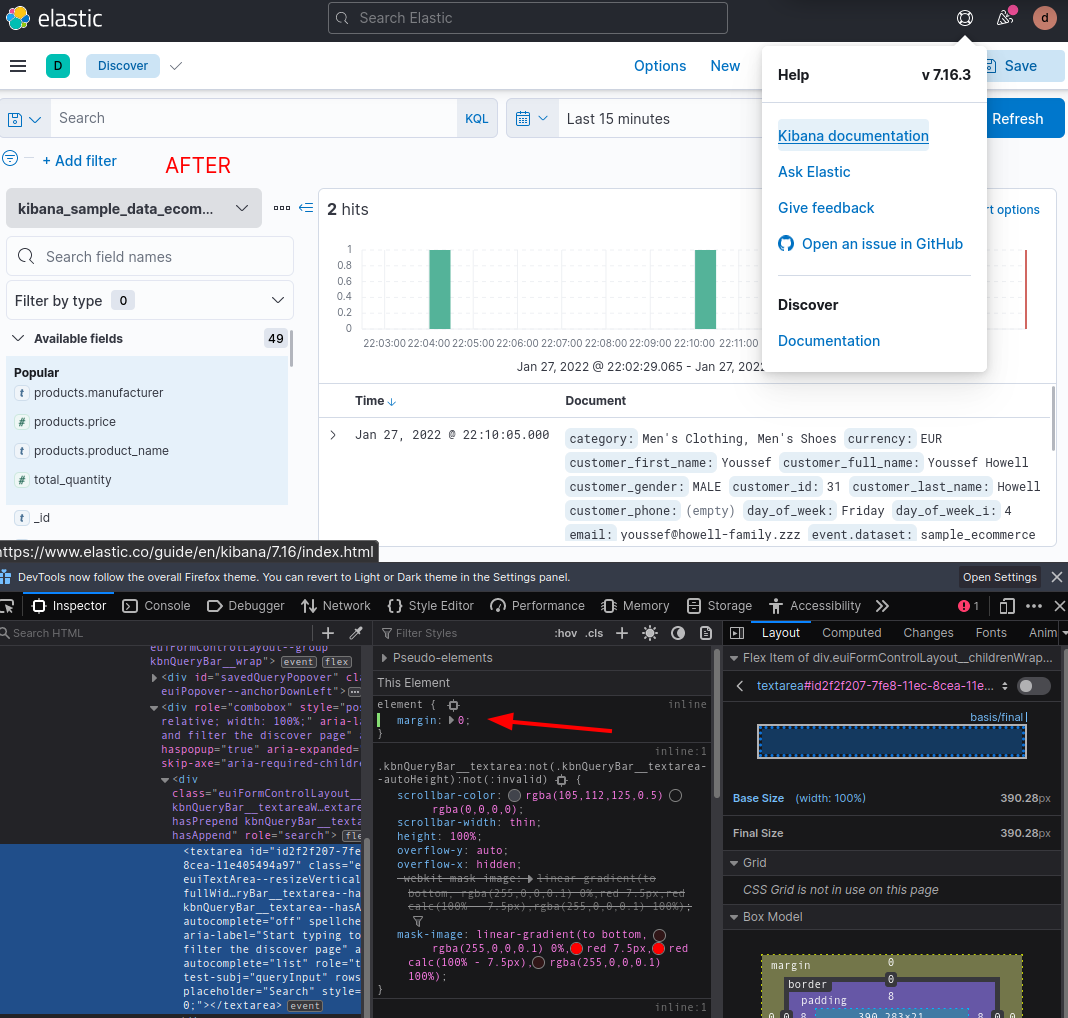Open the Elastic logo home link
1068x1018 pixels.
click(54, 18)
